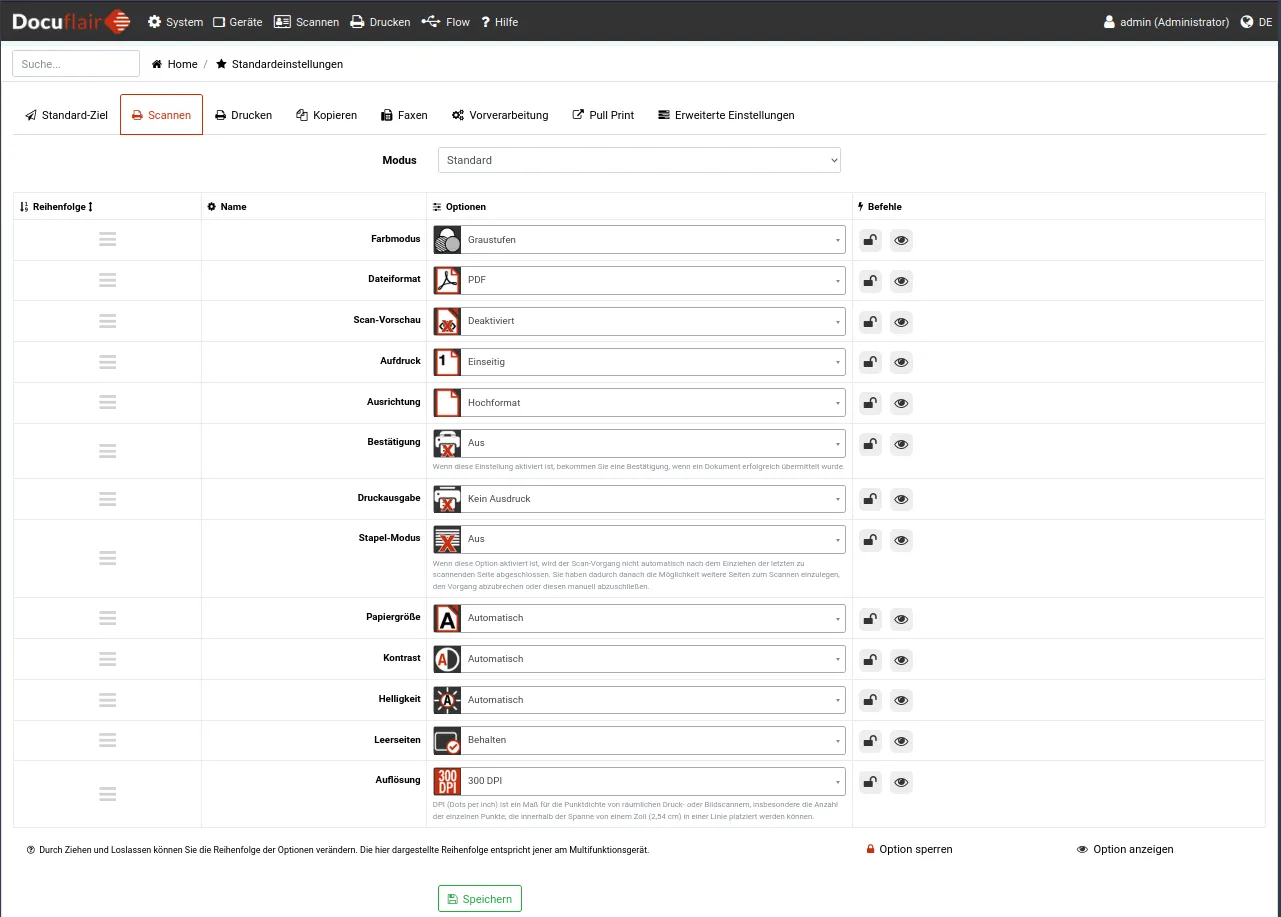
Task: Click the globe language icon DE
Action: point(1248,22)
